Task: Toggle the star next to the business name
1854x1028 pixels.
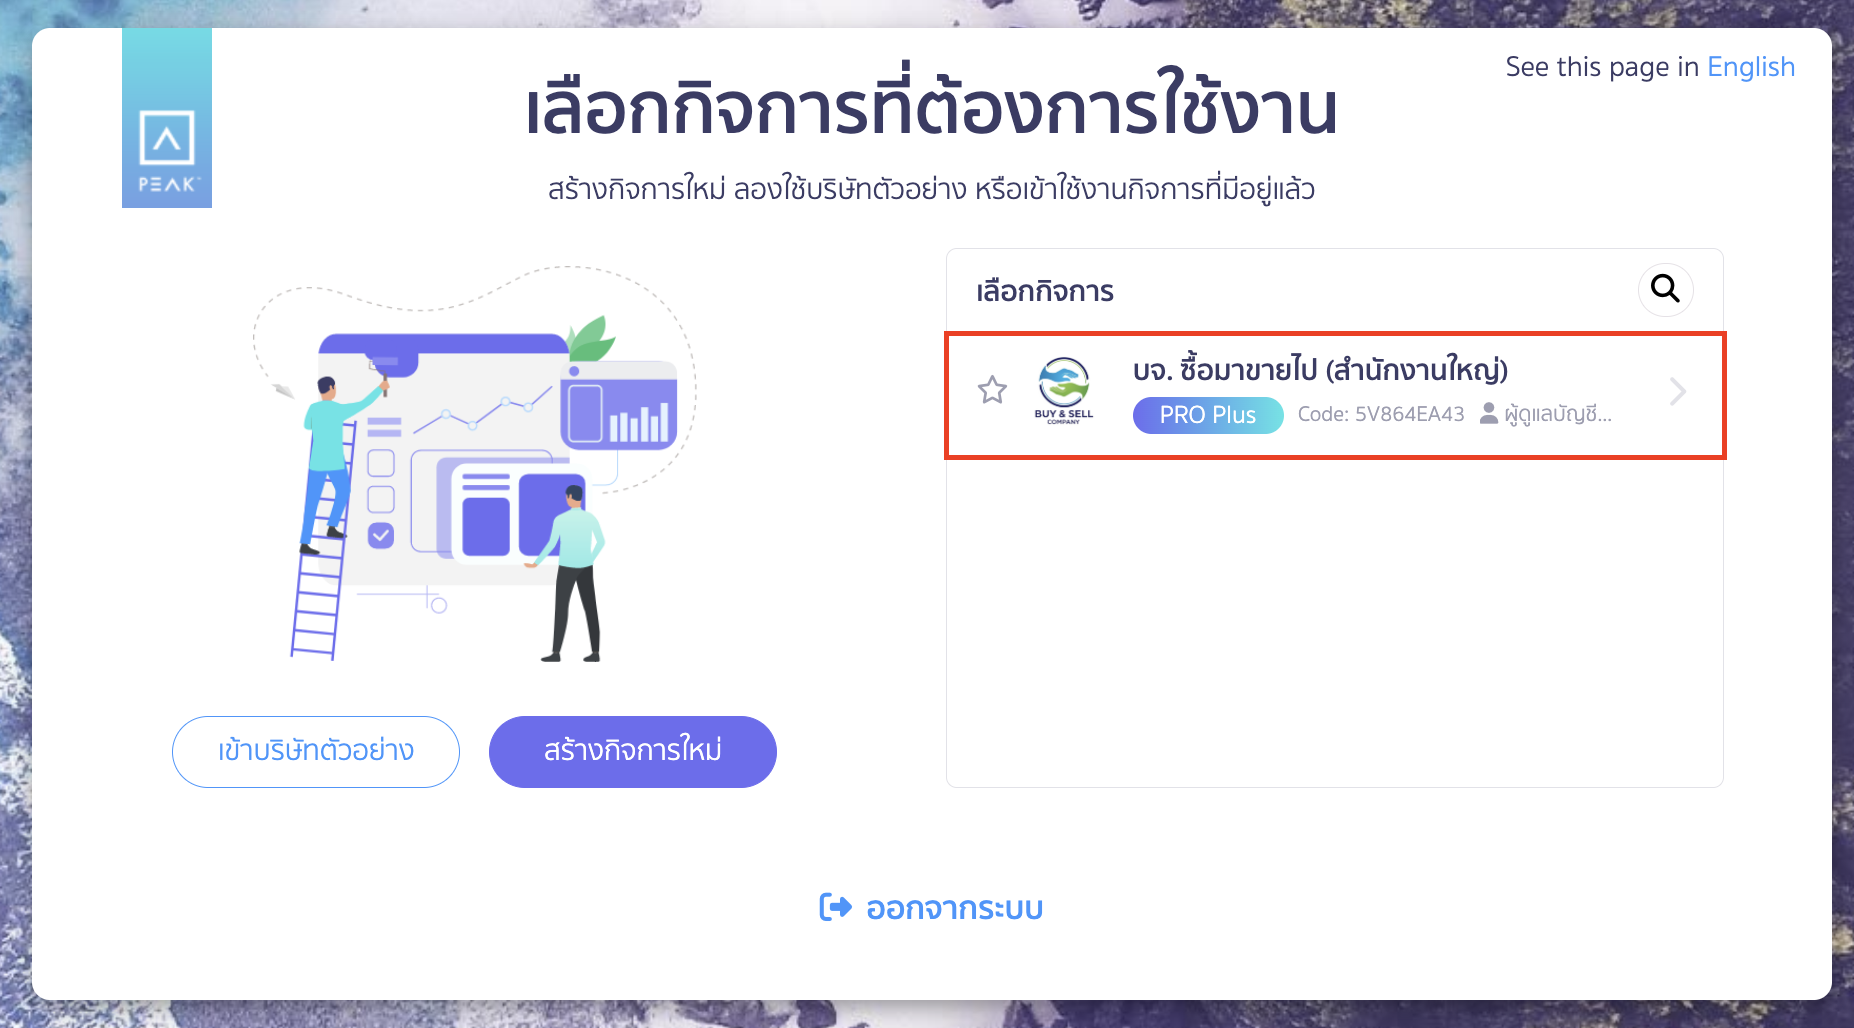Action: point(993,391)
